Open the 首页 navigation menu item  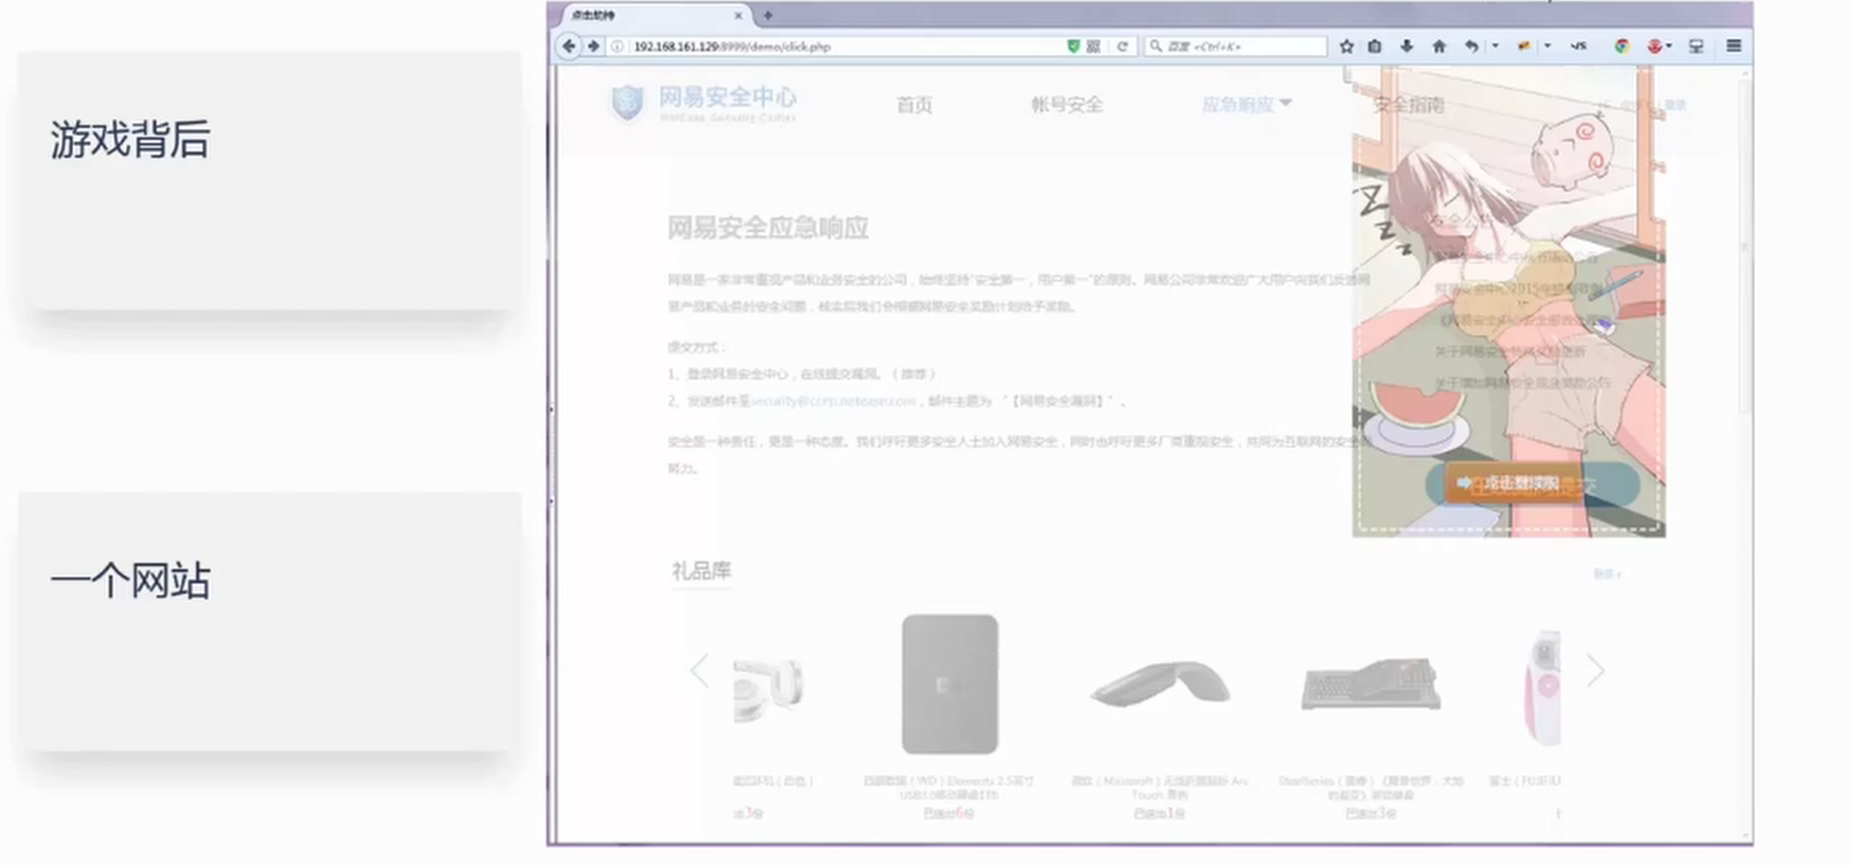pos(914,105)
